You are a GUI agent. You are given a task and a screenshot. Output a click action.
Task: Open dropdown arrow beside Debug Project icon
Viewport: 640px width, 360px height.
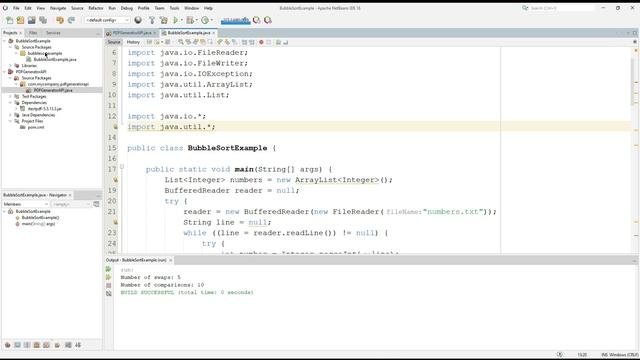pos(196,20)
